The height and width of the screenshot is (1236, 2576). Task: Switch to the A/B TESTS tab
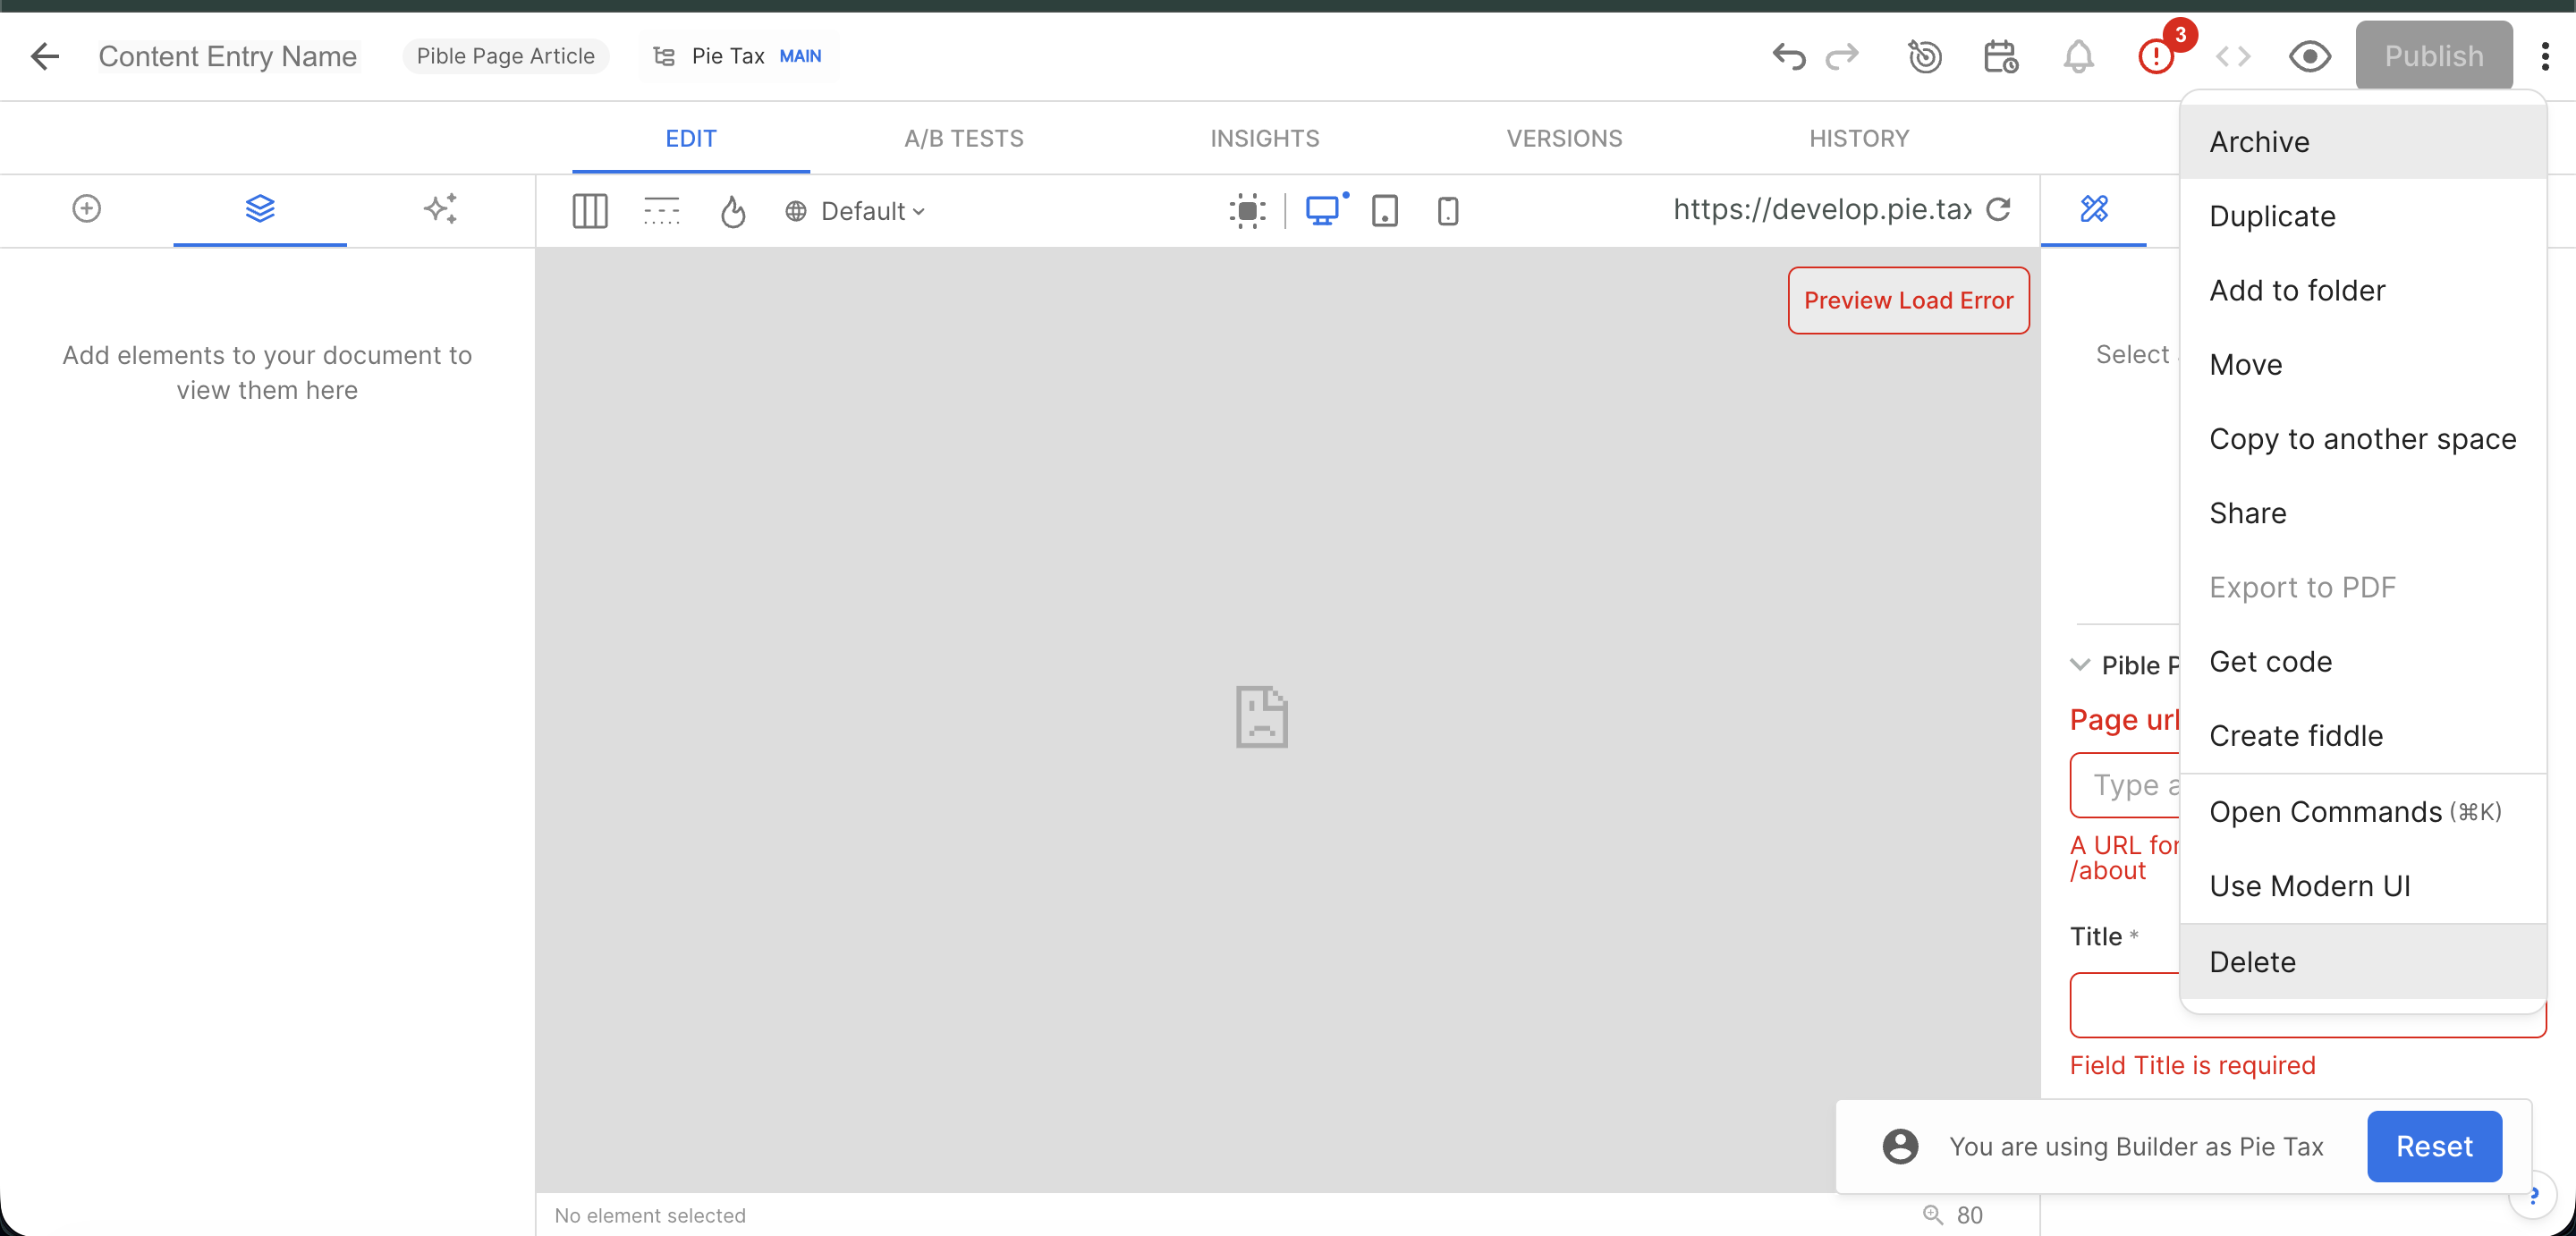click(x=963, y=139)
